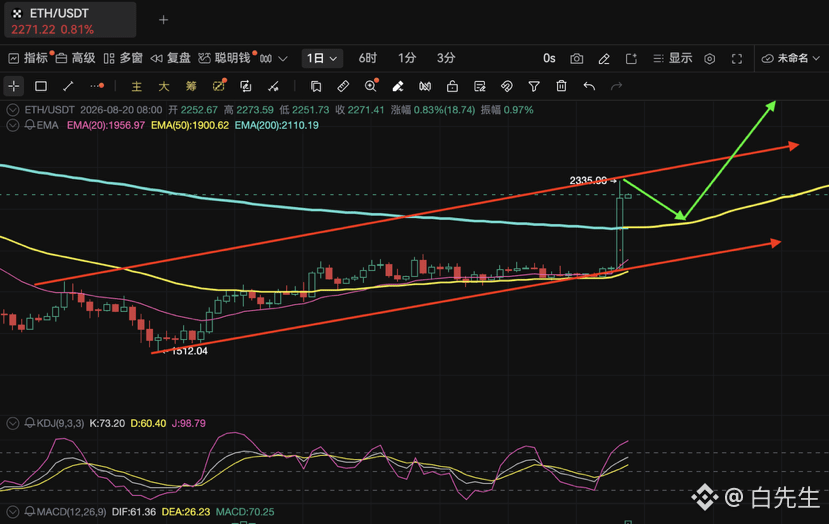This screenshot has width=829, height=524.
Task: Switch to the 6时 timeframe
Action: (368, 58)
